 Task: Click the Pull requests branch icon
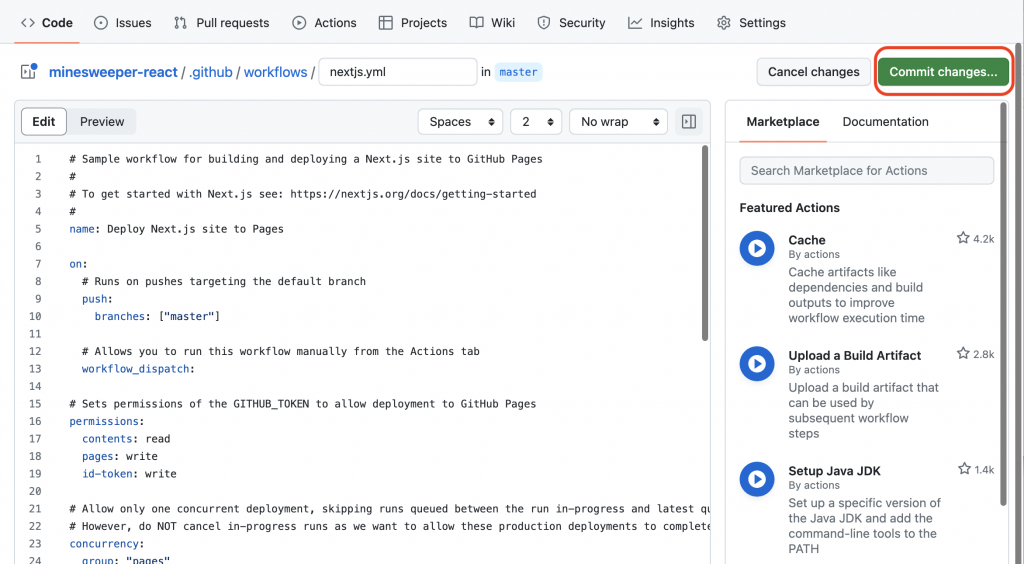tap(180, 23)
